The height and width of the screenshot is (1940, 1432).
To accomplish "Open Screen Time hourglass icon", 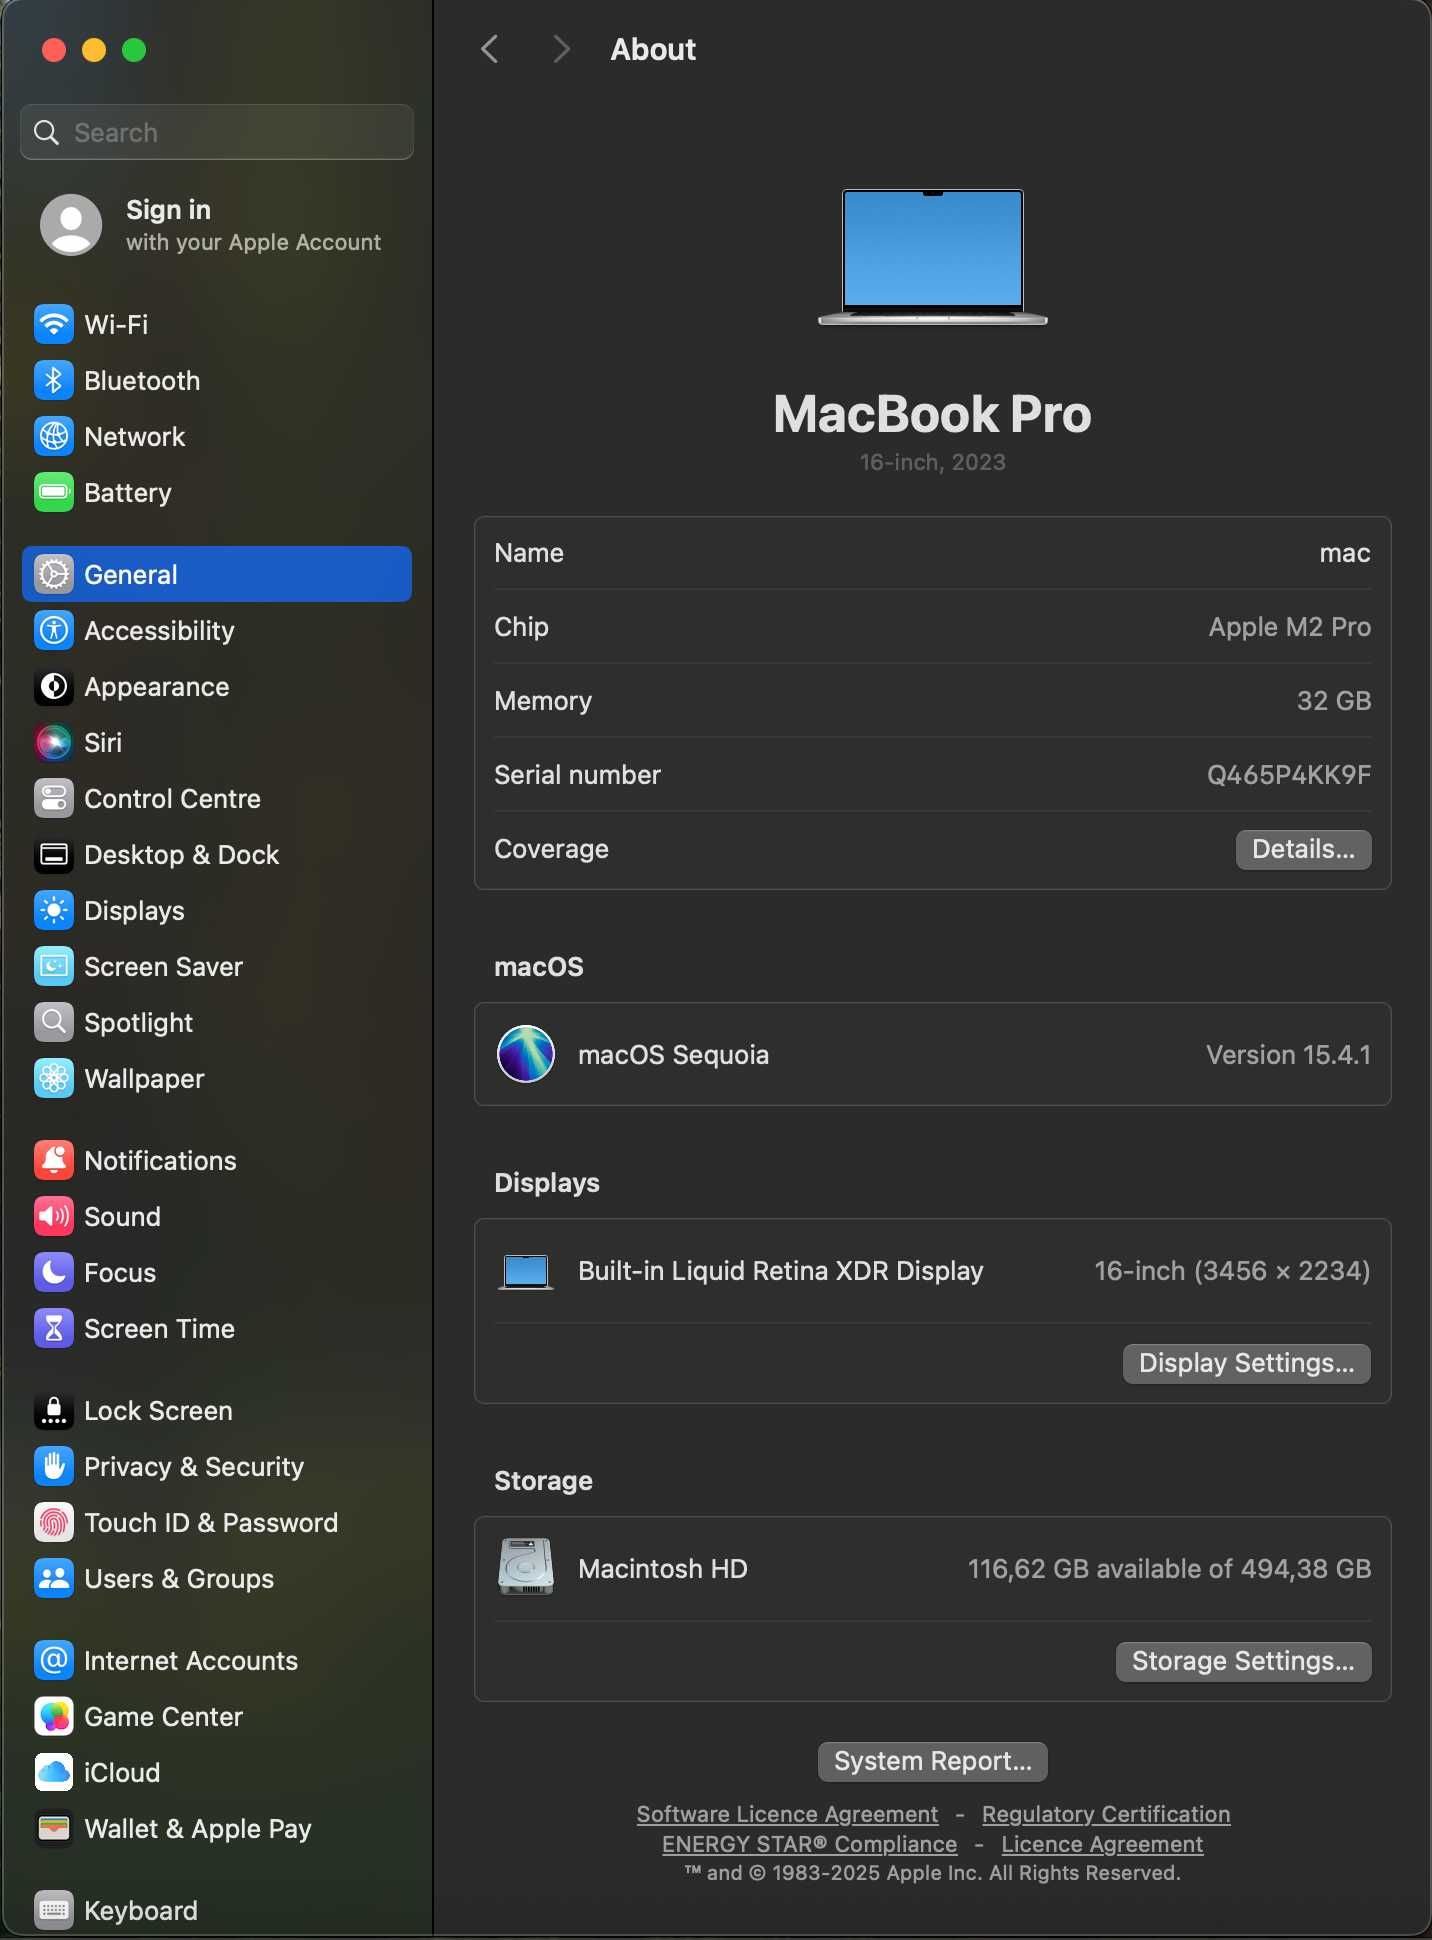I will tap(53, 1328).
